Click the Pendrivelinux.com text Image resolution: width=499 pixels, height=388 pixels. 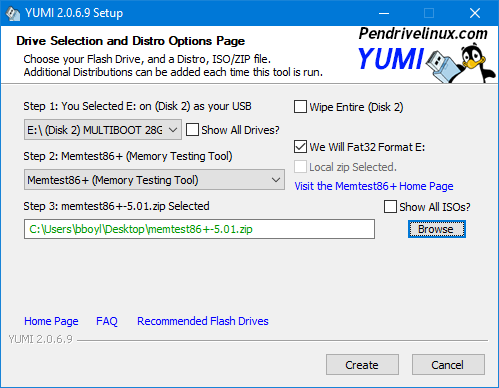point(423,34)
